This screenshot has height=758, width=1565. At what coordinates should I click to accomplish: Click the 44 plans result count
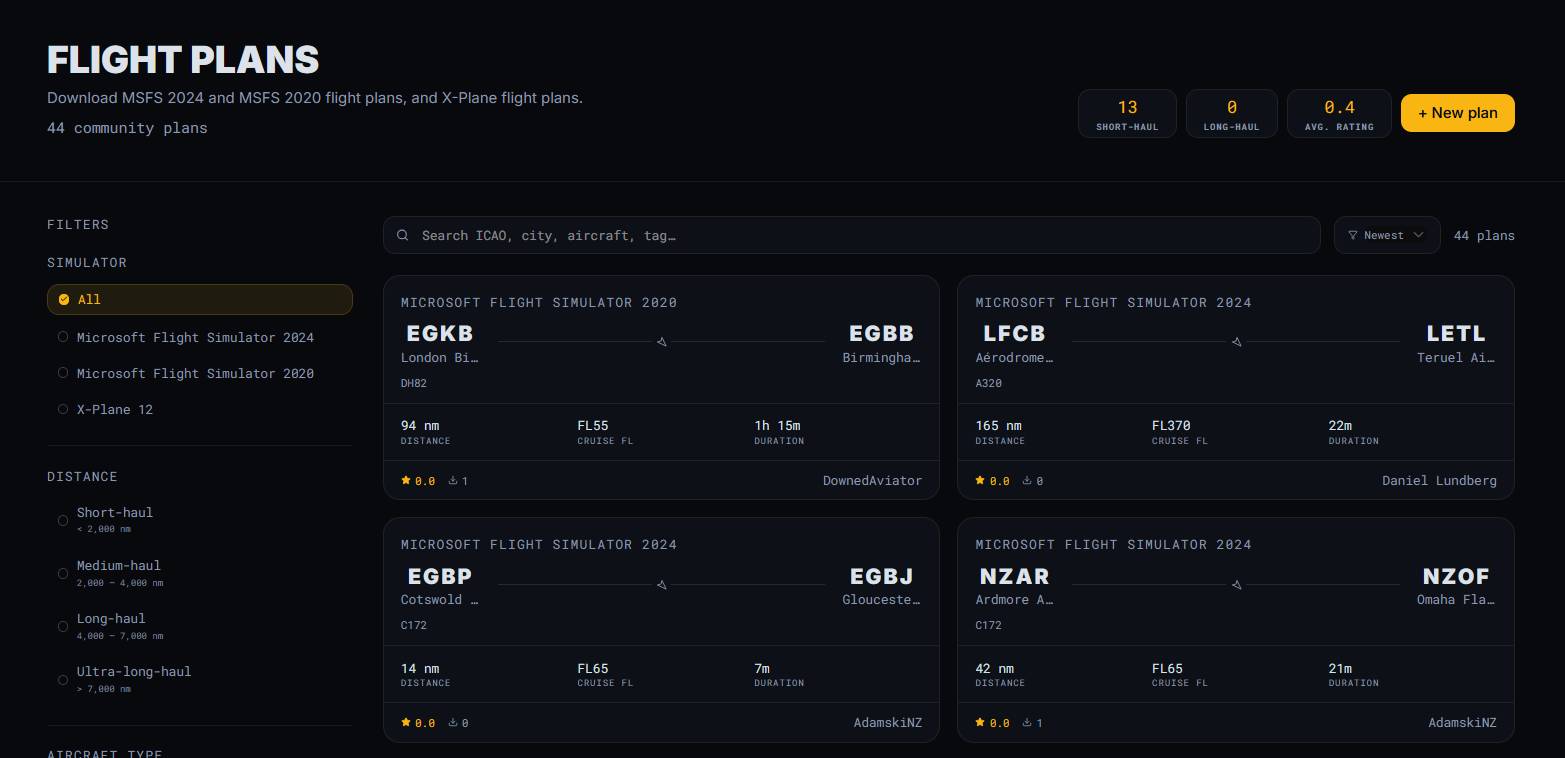click(1484, 235)
